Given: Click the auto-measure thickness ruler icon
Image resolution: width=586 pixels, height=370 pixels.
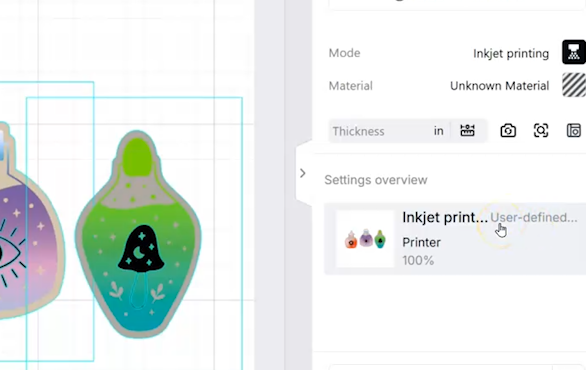Looking at the screenshot, I should pos(467,131).
